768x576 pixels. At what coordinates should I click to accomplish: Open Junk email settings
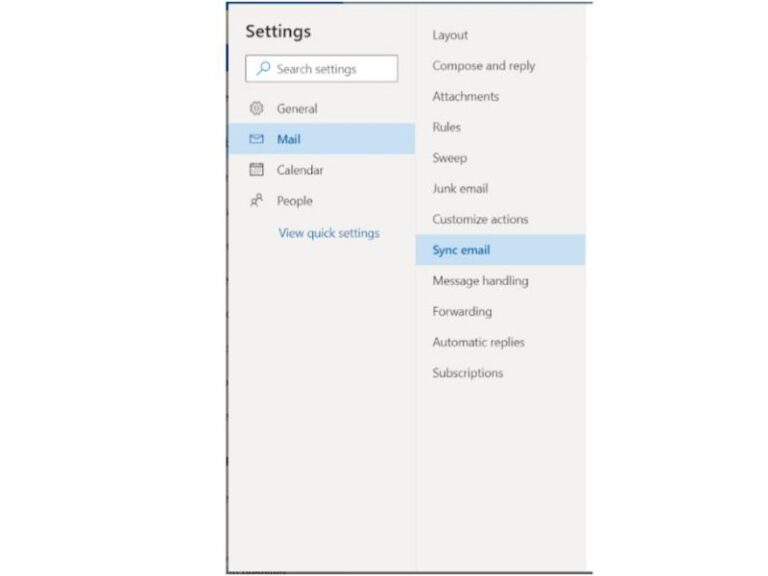pyautogui.click(x=460, y=188)
